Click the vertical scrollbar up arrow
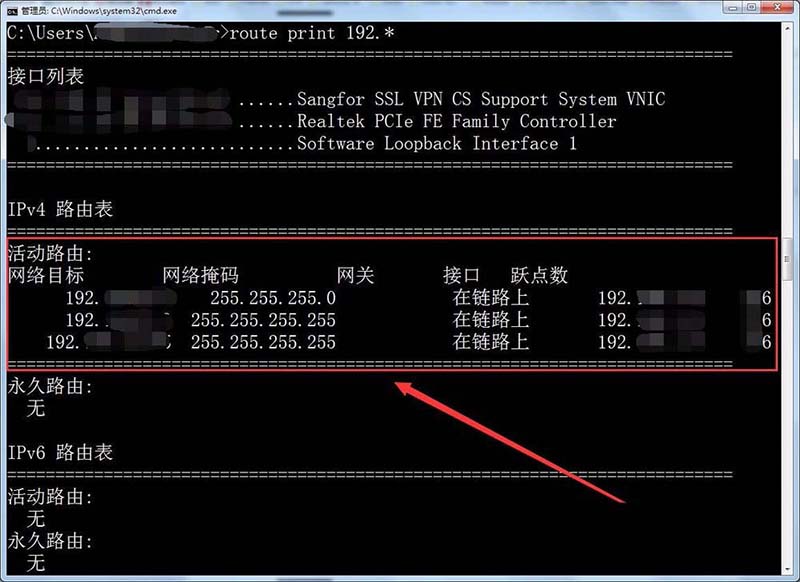 pos(788,27)
